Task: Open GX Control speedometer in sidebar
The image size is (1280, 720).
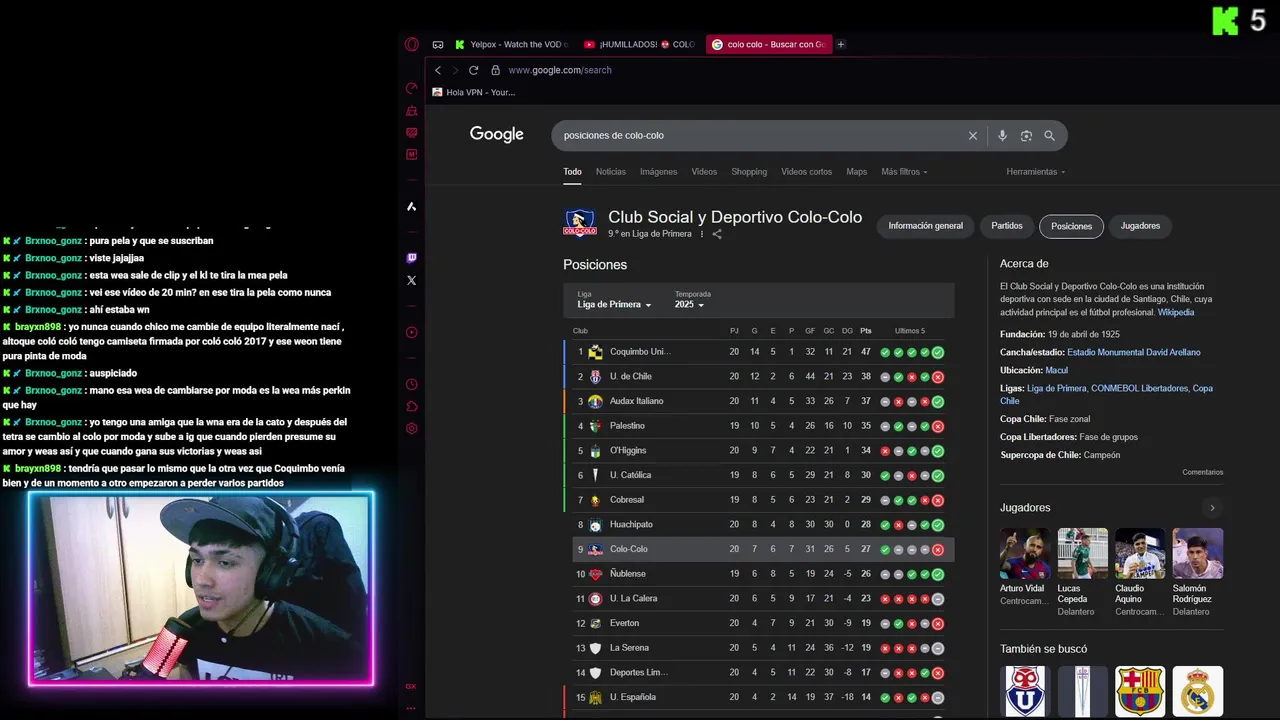Action: 411,88
